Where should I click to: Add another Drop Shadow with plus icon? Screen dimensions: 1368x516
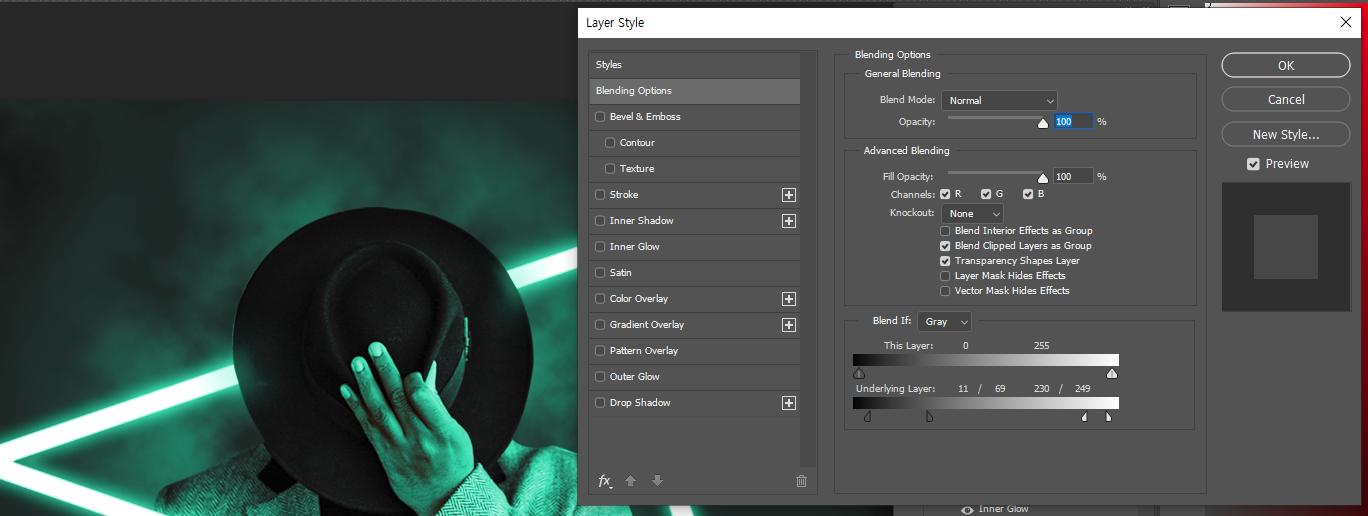coord(789,403)
